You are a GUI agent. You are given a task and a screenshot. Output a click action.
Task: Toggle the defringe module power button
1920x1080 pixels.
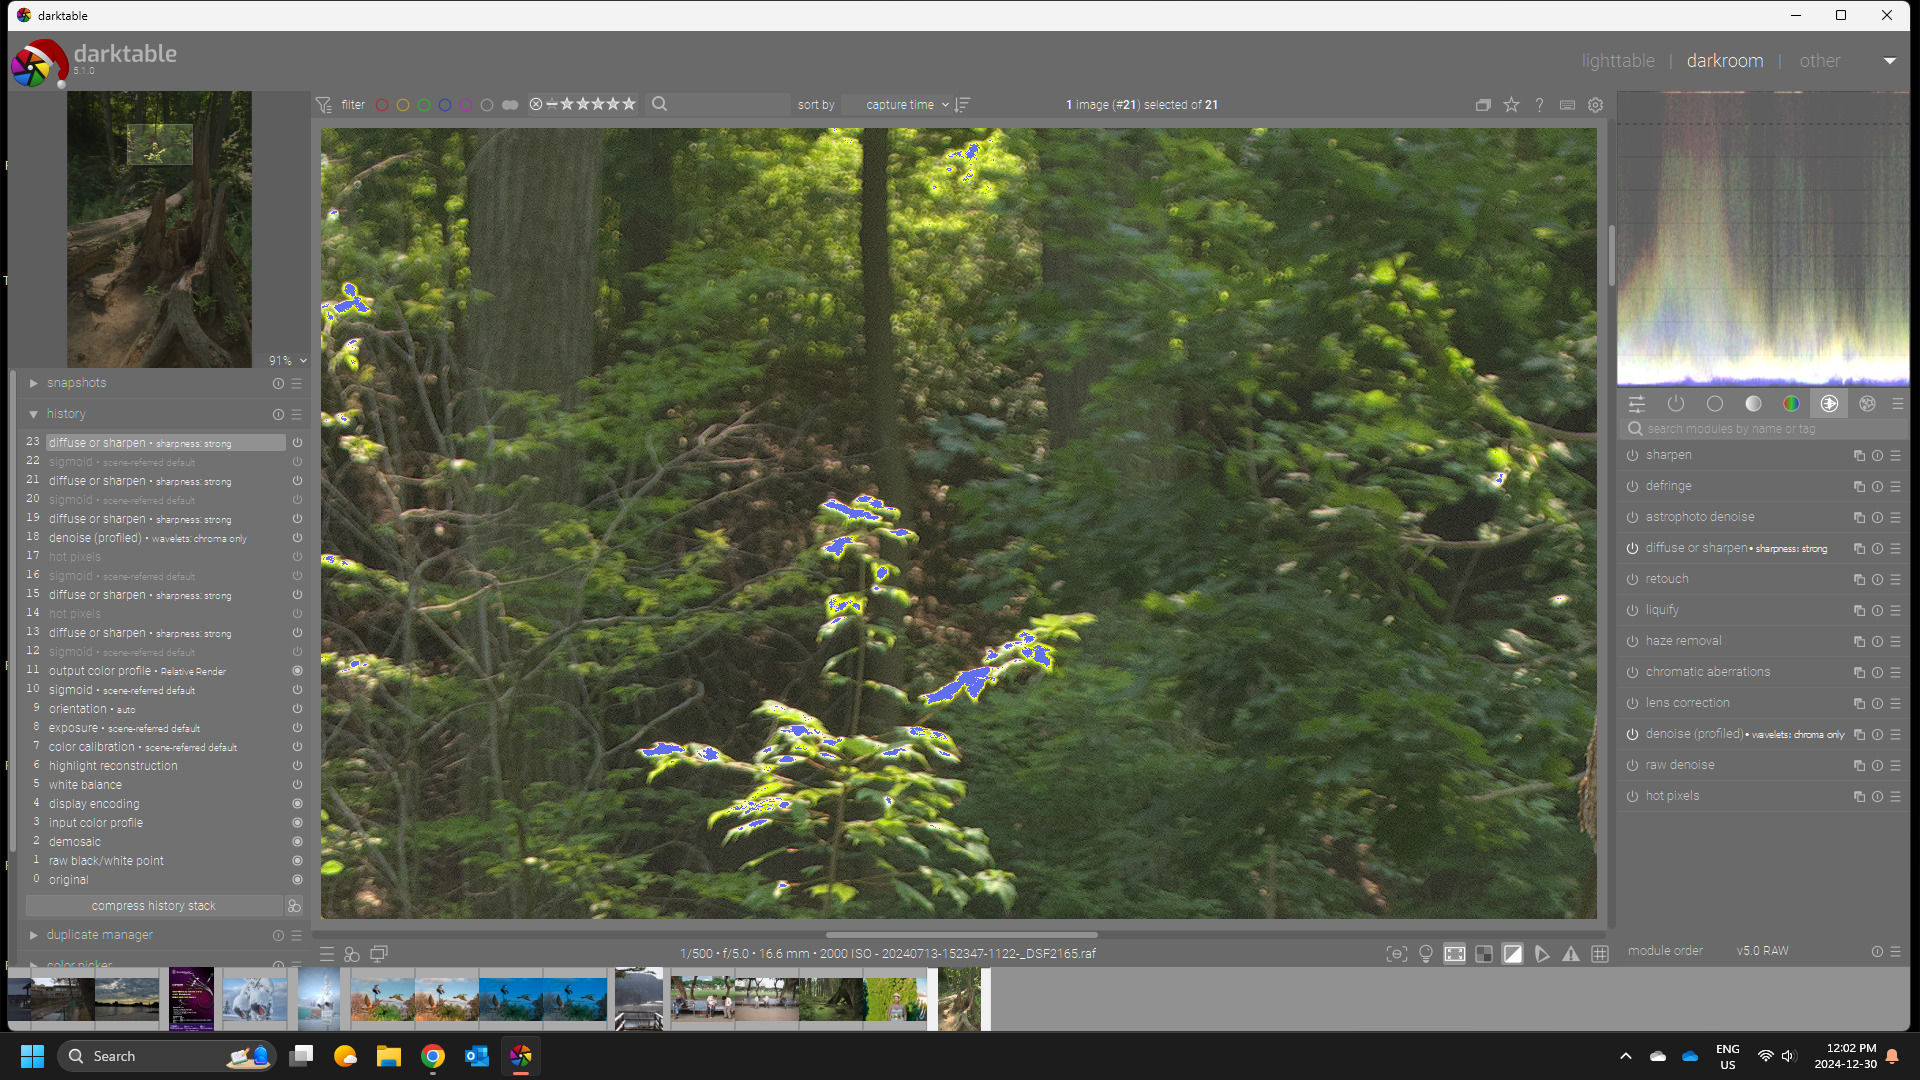[x=1632, y=486]
